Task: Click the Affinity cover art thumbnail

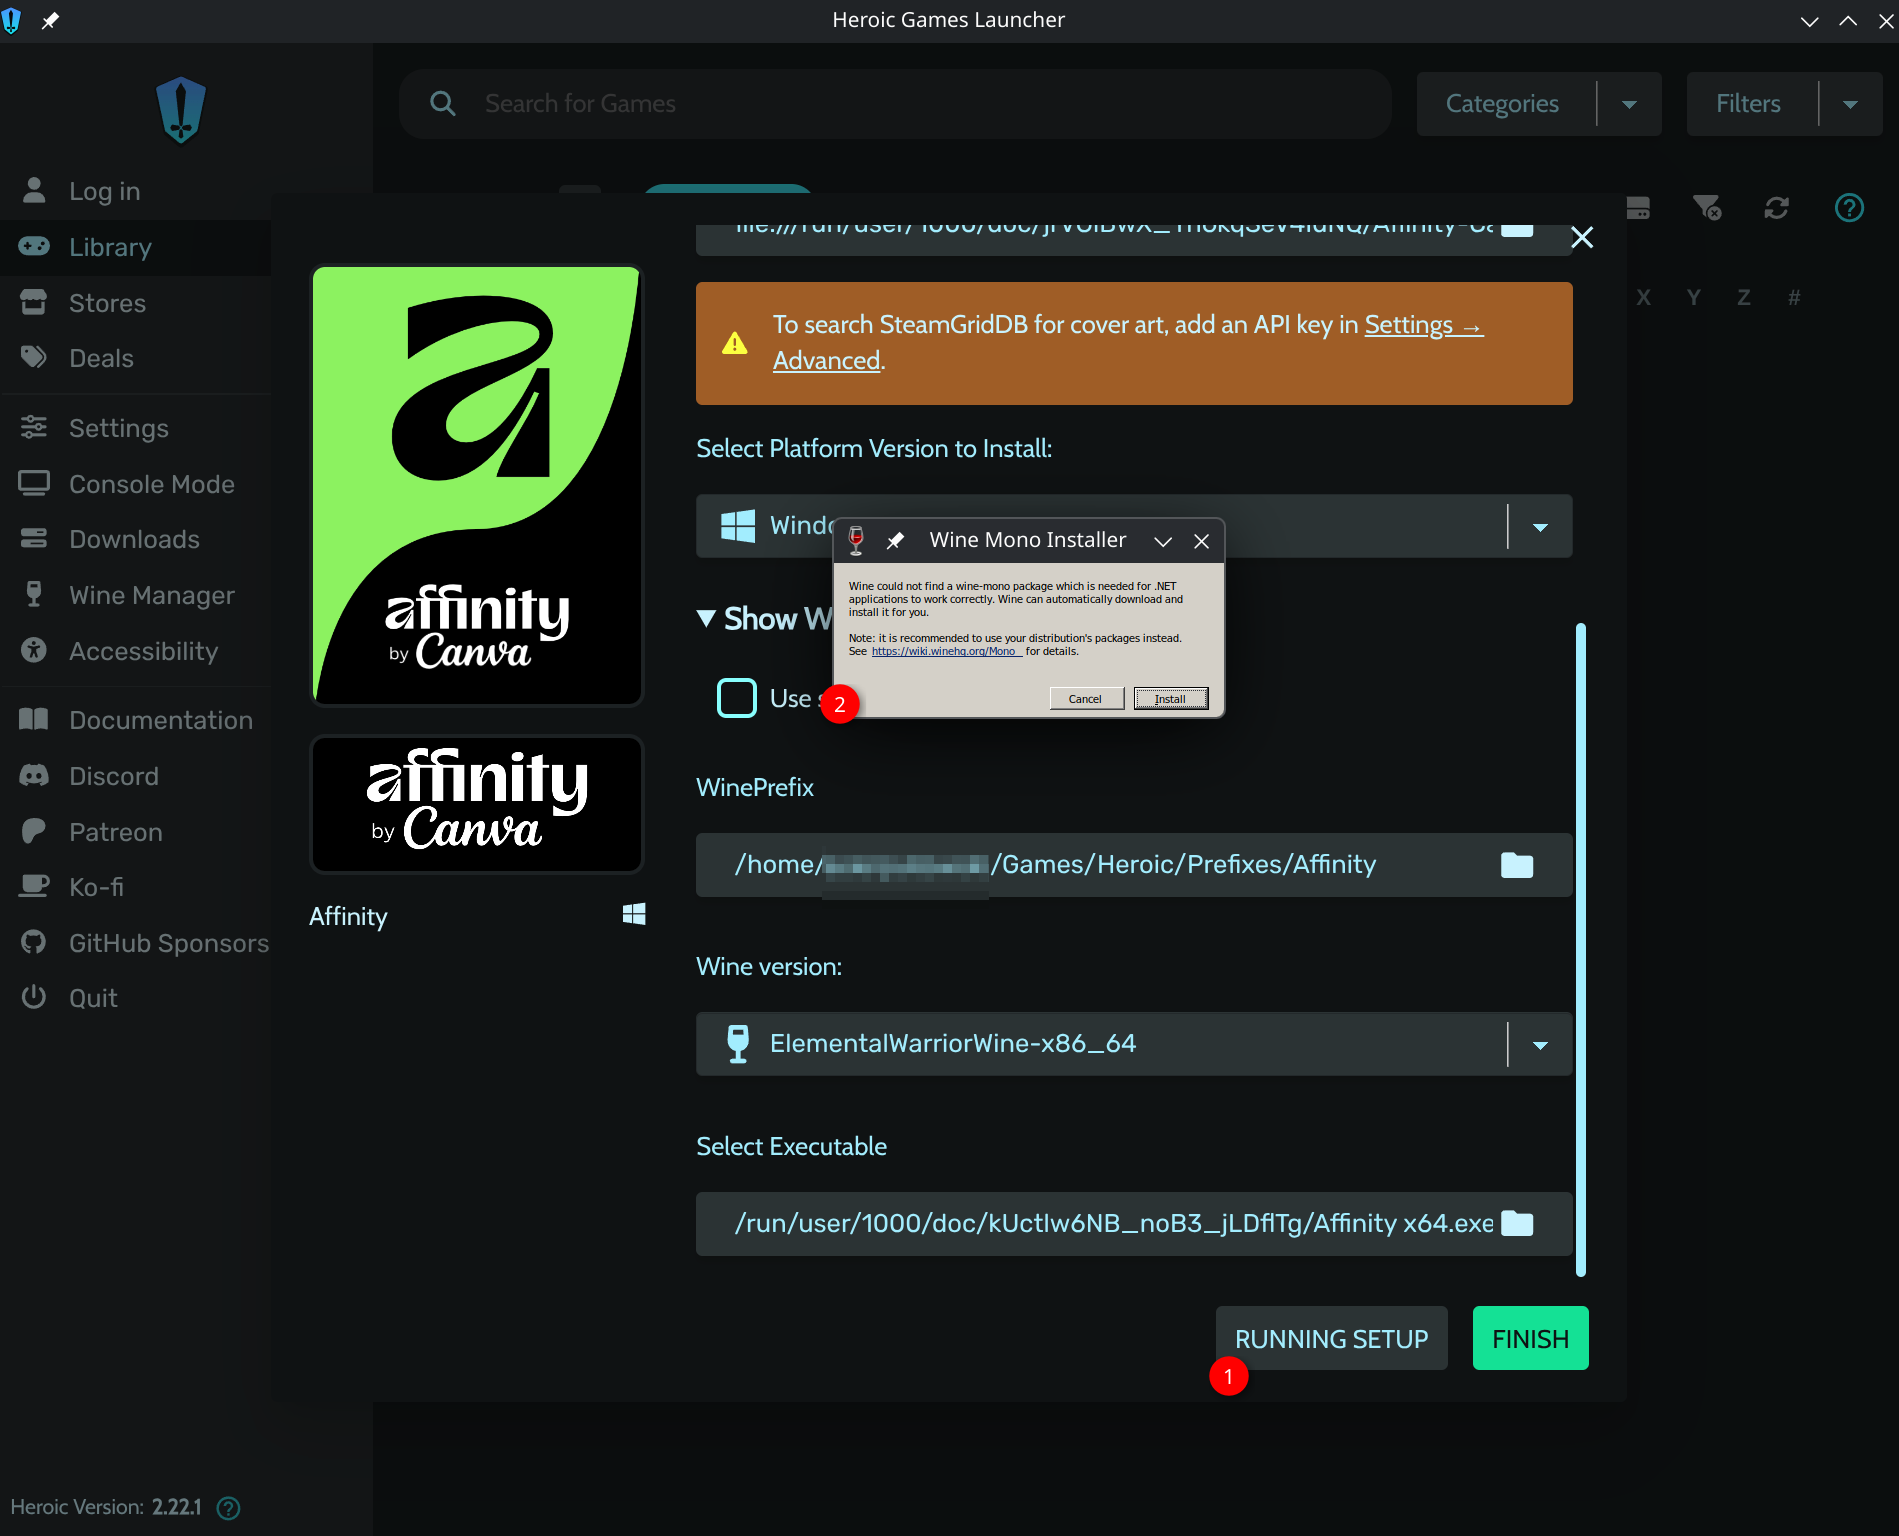Action: tap(477, 485)
